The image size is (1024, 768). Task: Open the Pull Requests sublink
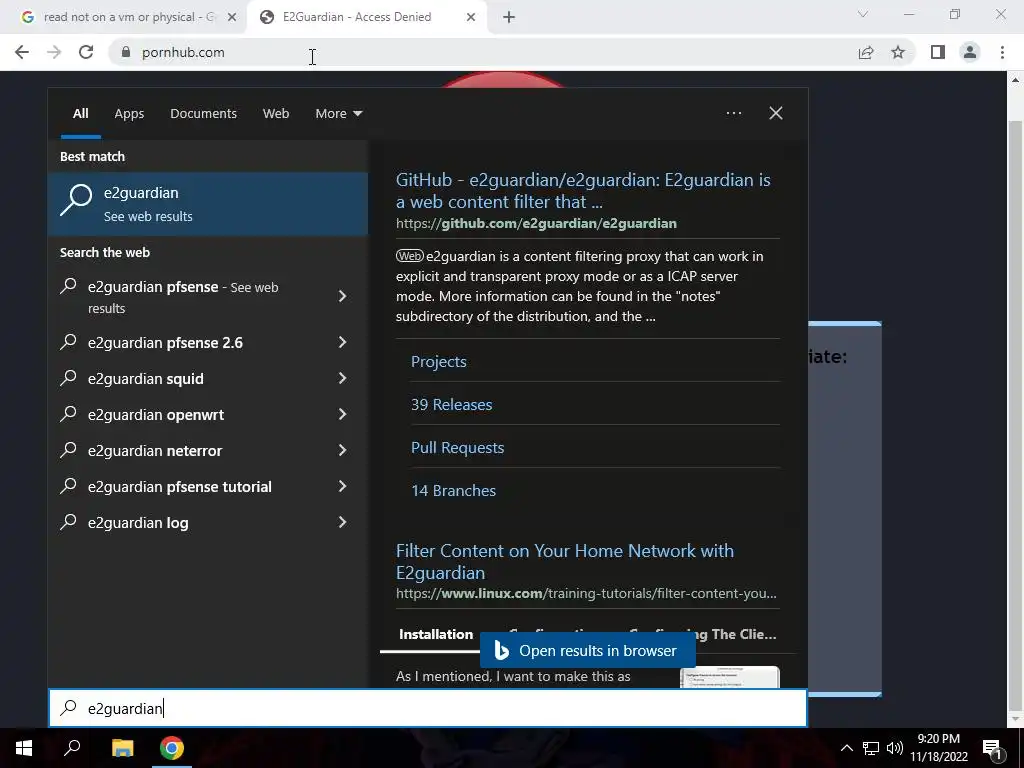pyautogui.click(x=457, y=448)
